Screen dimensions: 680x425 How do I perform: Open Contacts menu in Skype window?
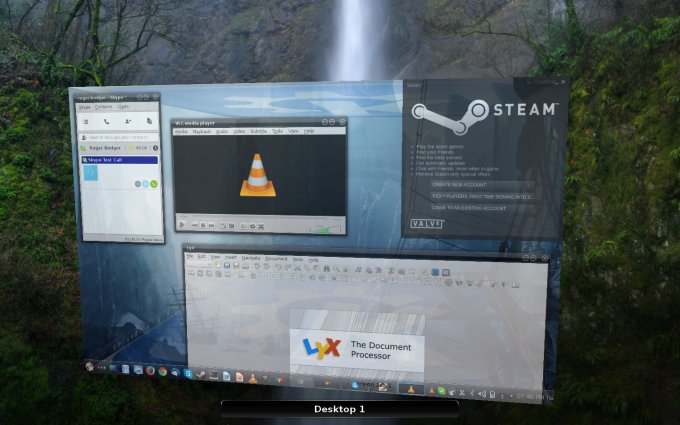click(103, 107)
